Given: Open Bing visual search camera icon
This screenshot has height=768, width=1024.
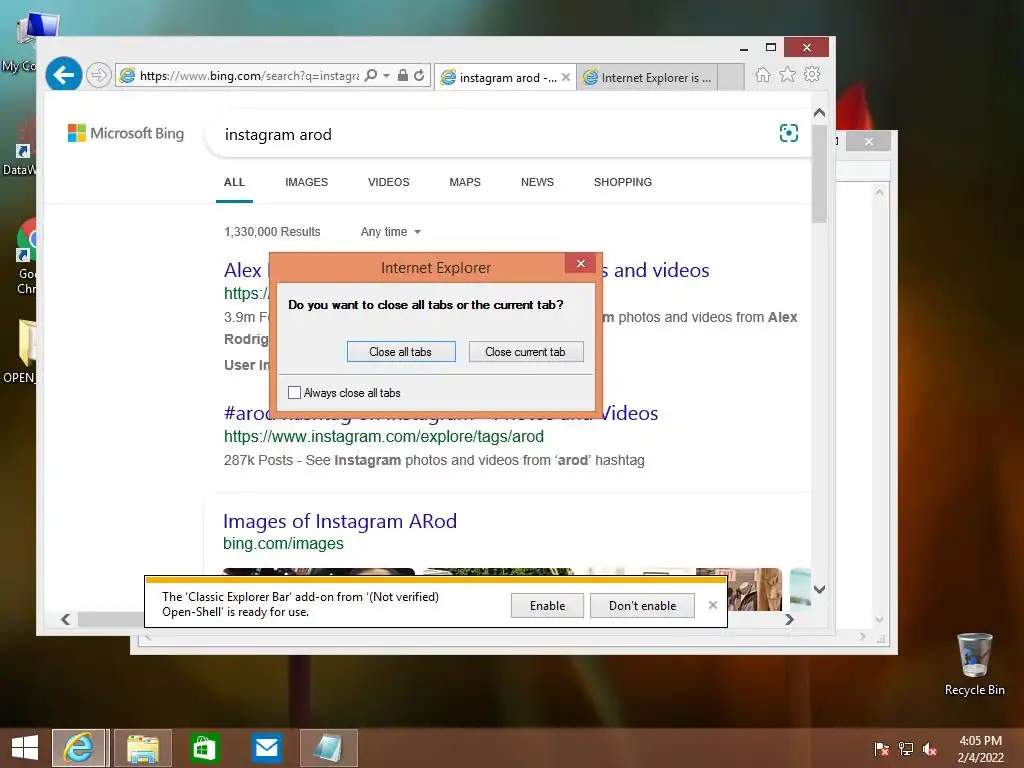Looking at the screenshot, I should [x=789, y=133].
